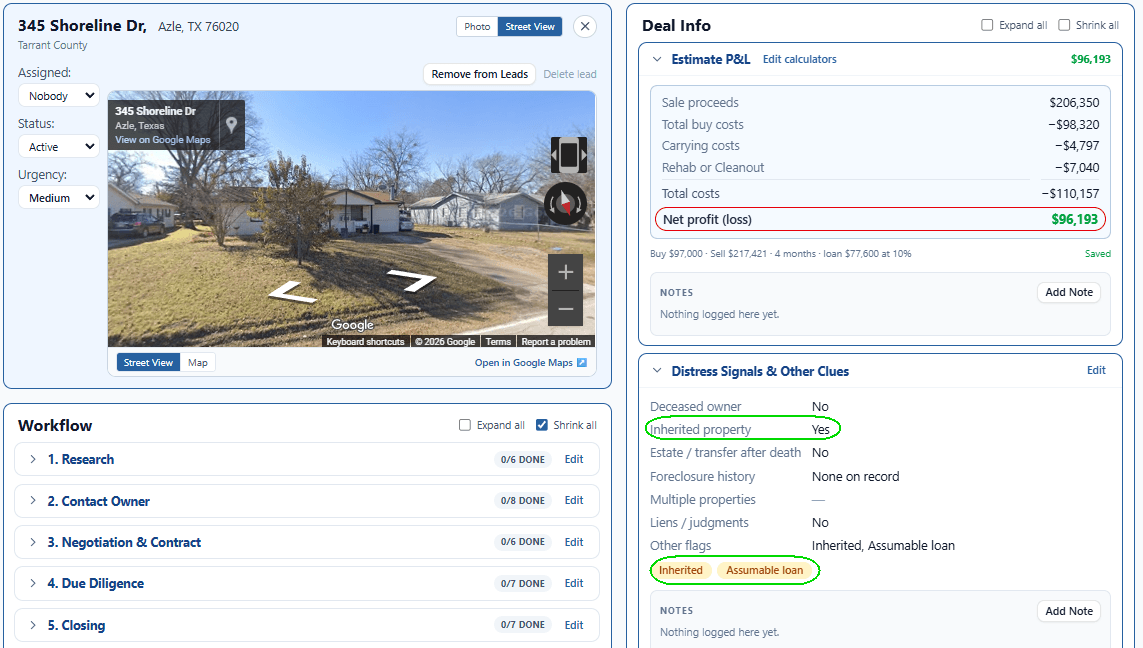Click the Rehab or Cleanout value −$7,040
This screenshot has height=648, width=1143.
tap(1077, 168)
